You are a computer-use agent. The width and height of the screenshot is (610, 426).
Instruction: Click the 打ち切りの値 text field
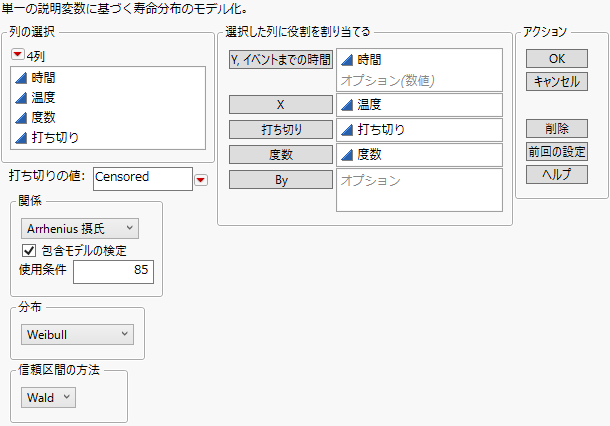[x=141, y=178]
